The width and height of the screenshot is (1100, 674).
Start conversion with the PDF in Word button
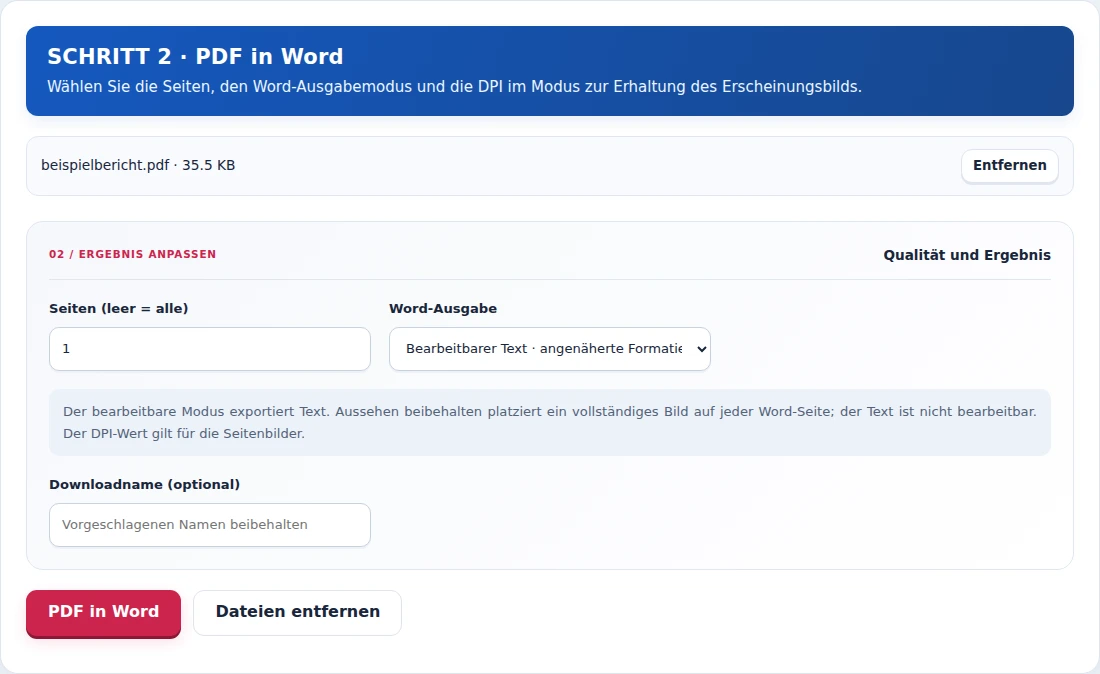(104, 612)
